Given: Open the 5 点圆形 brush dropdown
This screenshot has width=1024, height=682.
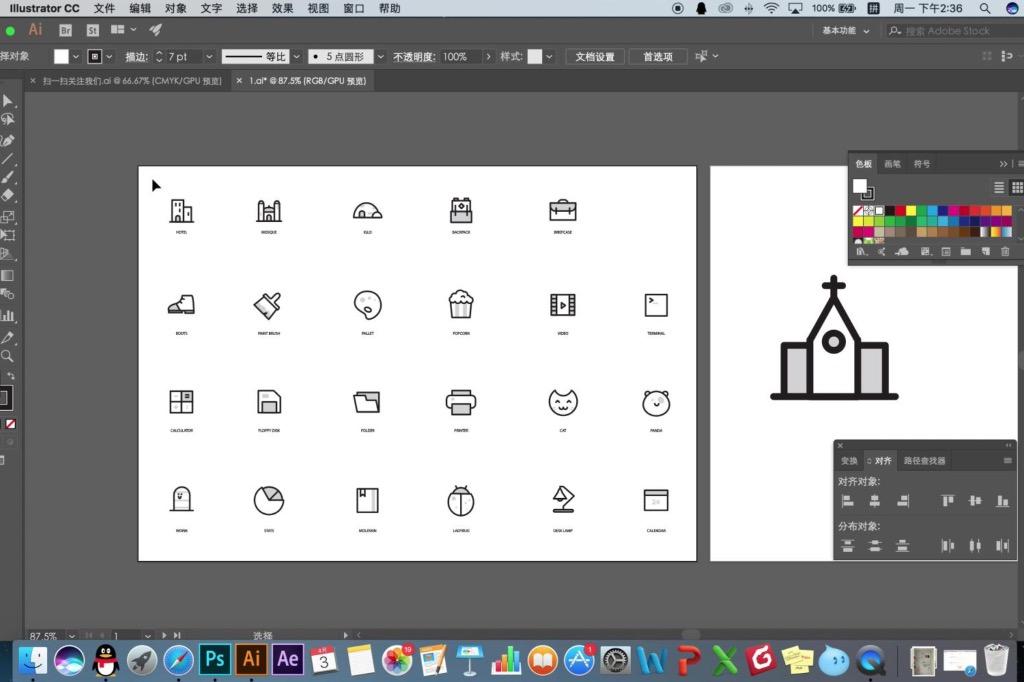Looking at the screenshot, I should click(x=380, y=57).
